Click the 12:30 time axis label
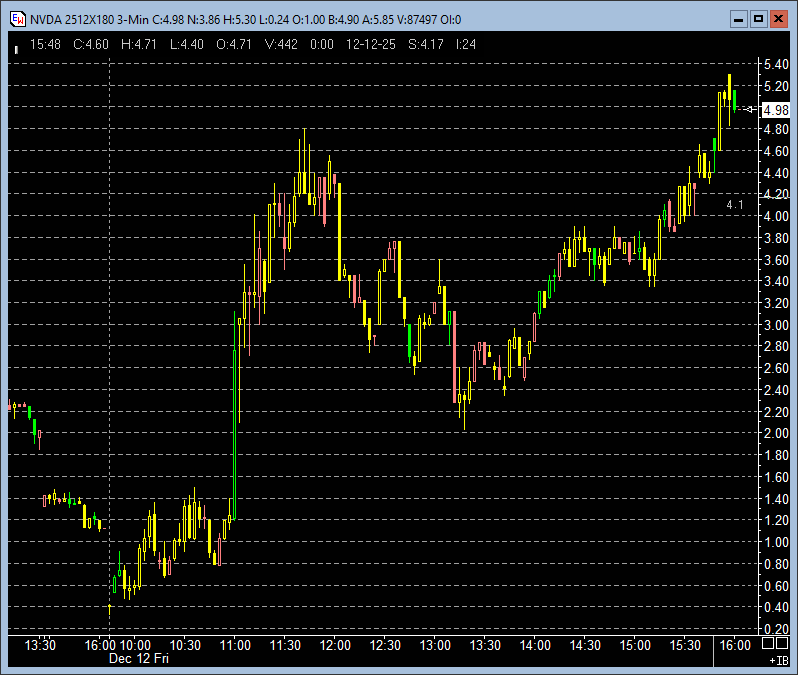This screenshot has height=675, width=798. (385, 645)
